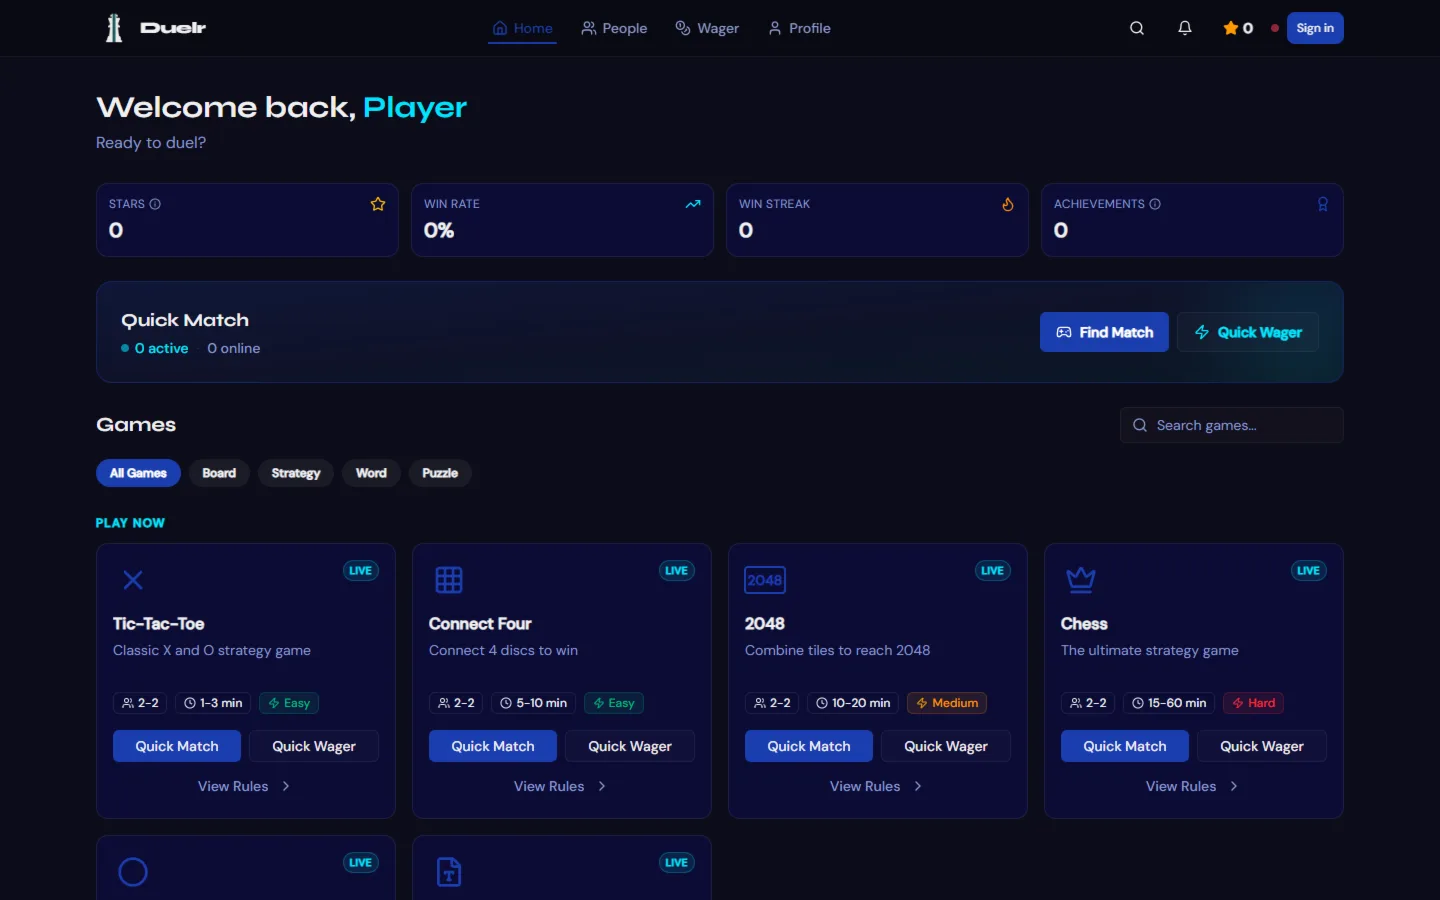The height and width of the screenshot is (900, 1440).
Task: Click the red status dot beside Sign in
Action: pyautogui.click(x=1274, y=28)
